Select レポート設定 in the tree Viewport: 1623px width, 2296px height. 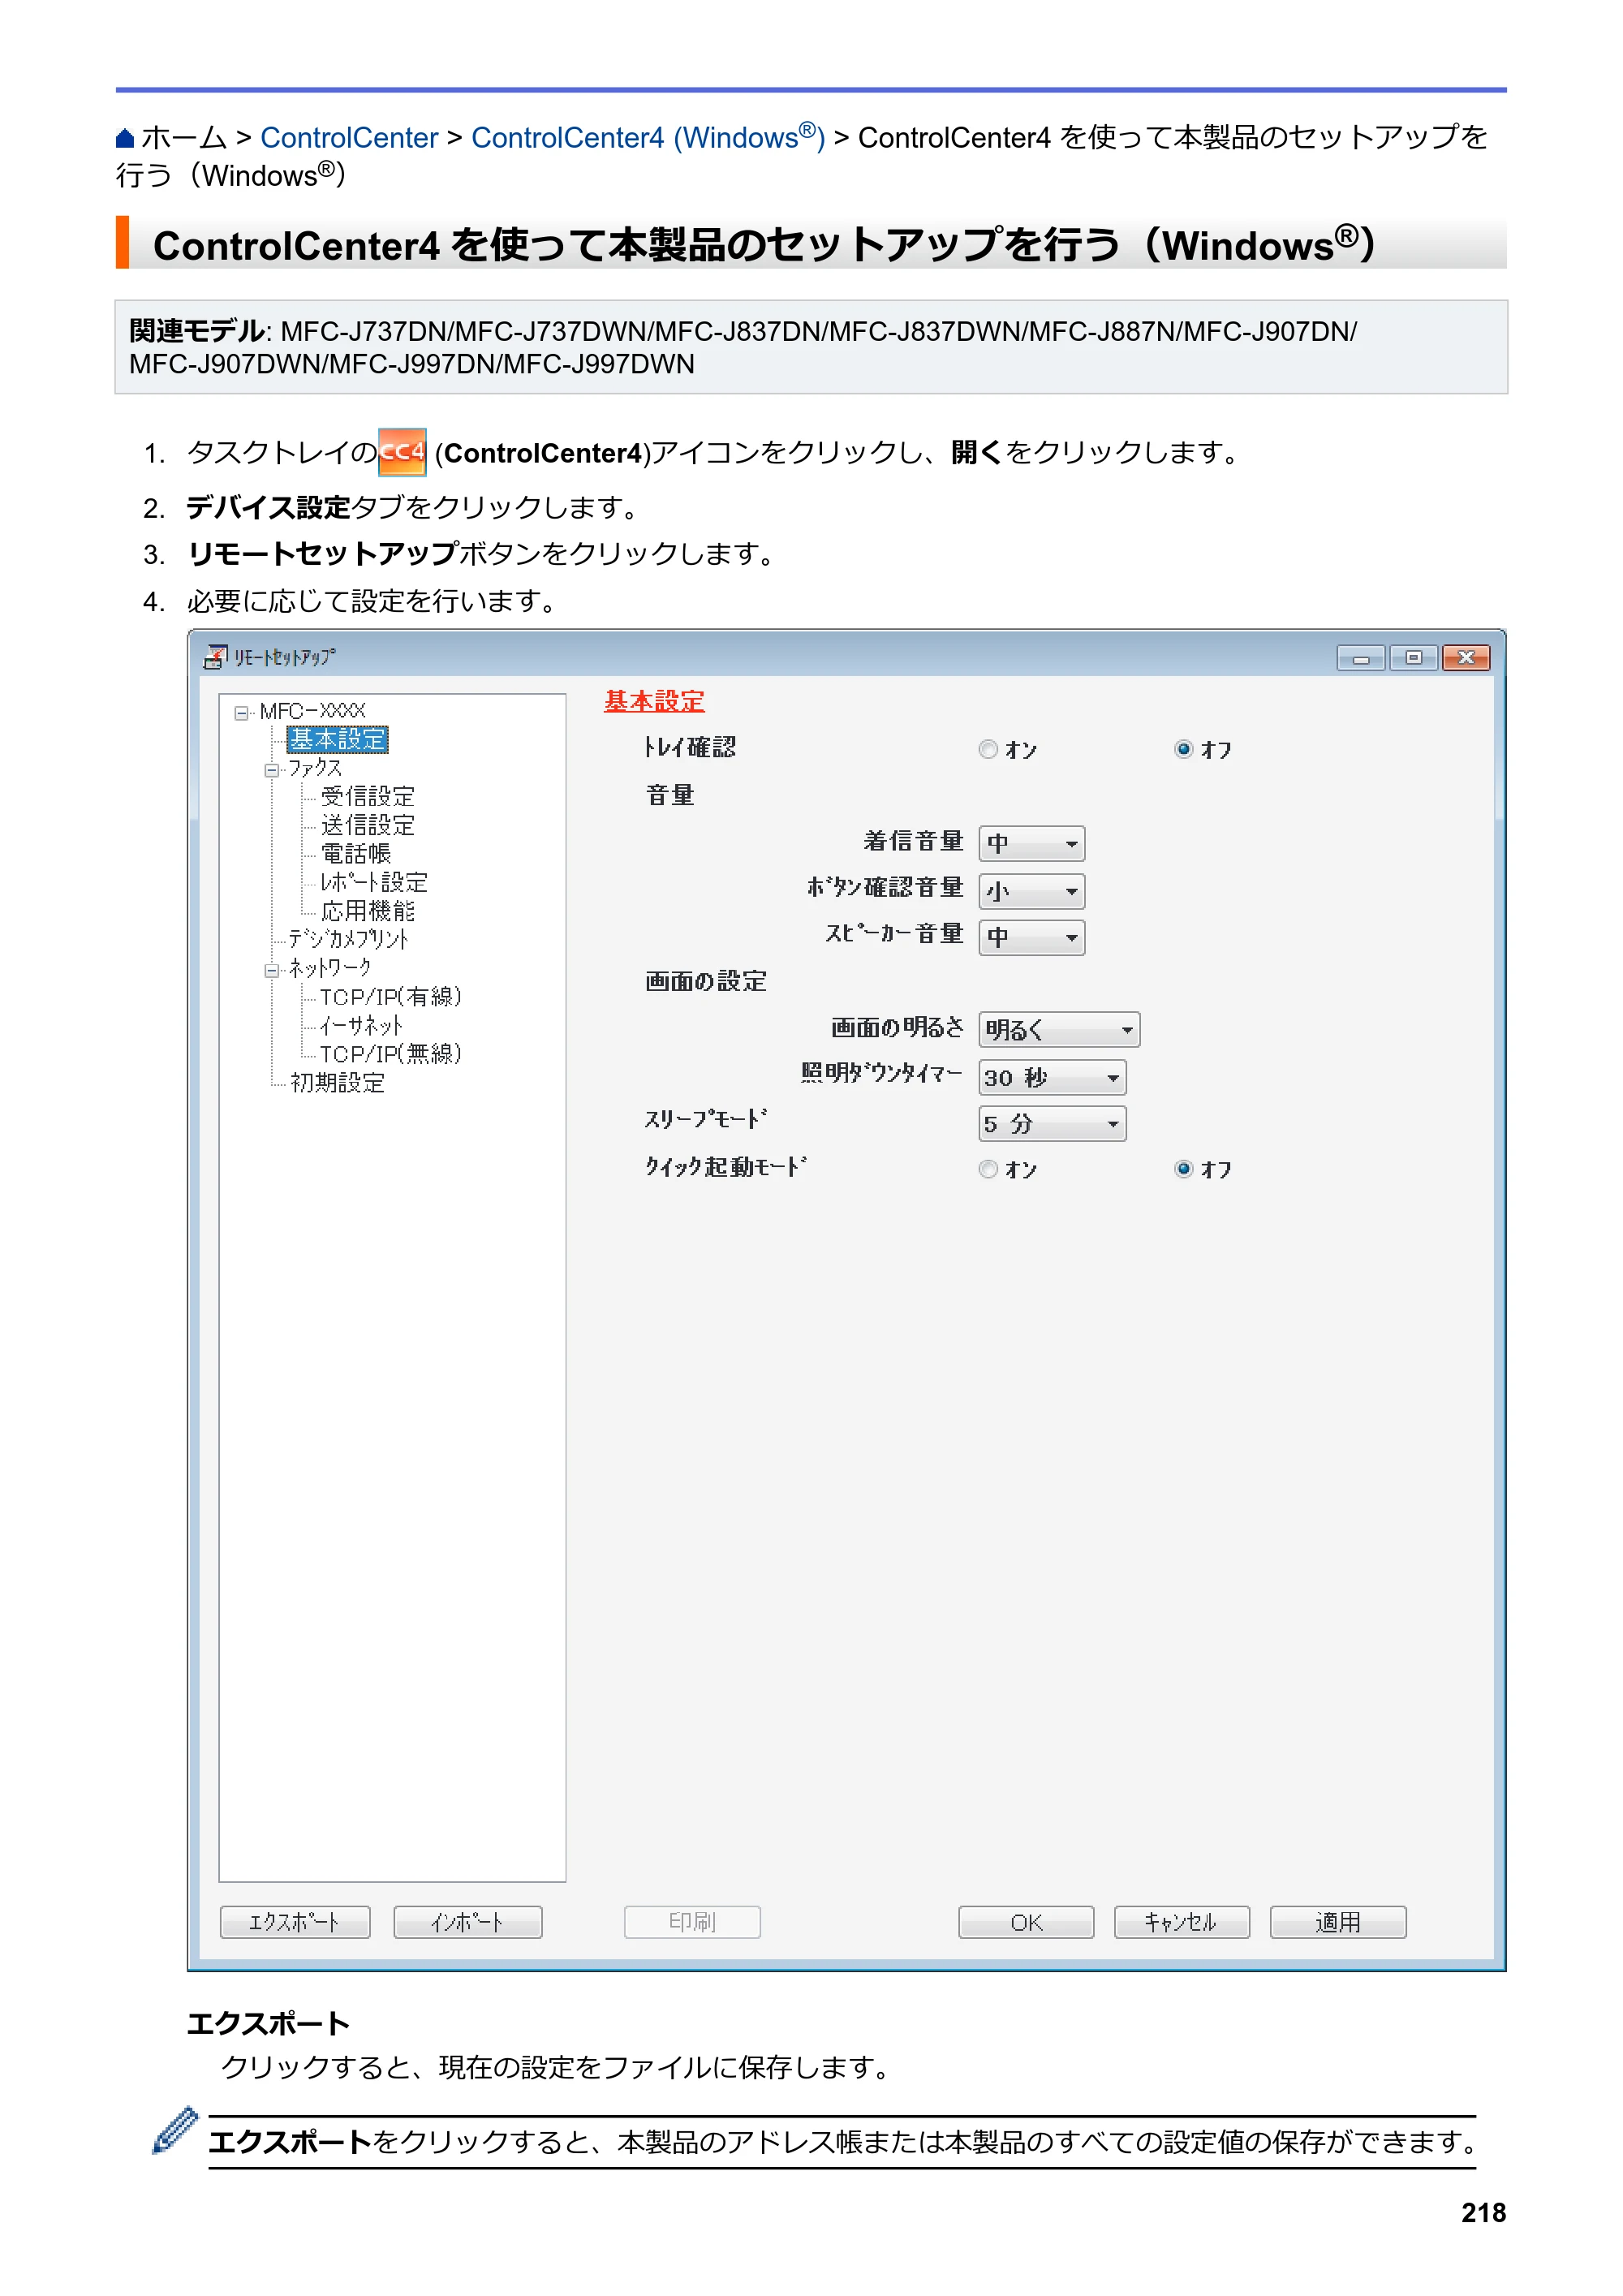(x=374, y=882)
